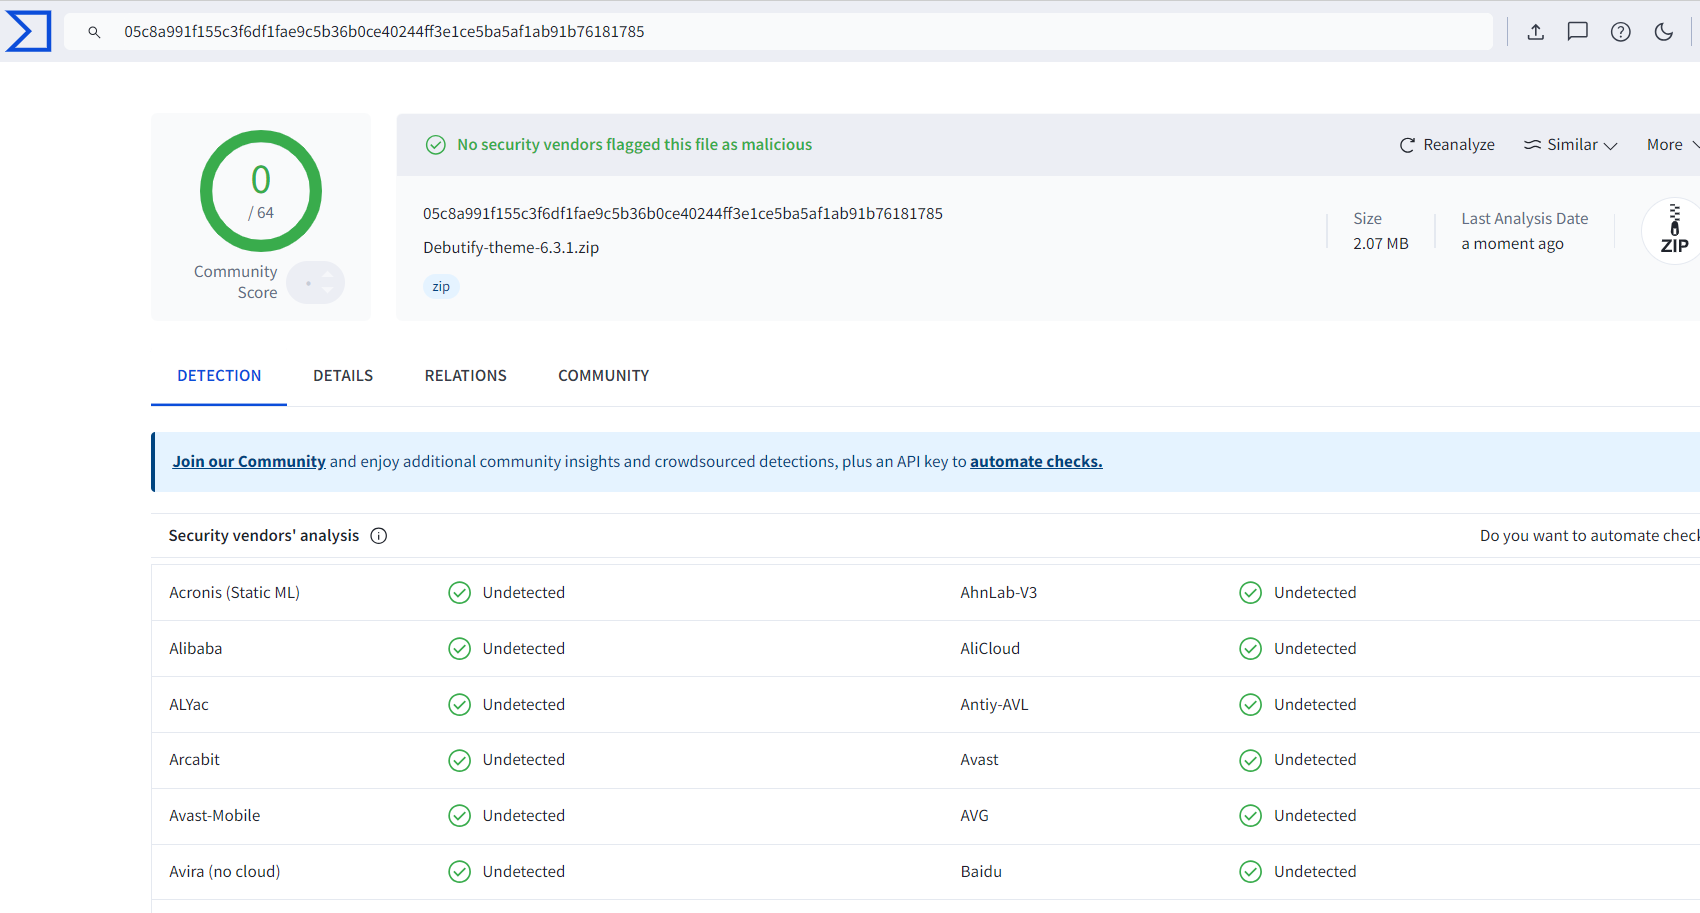
Task: Click the Arcabit undetected check icon
Action: click(460, 760)
